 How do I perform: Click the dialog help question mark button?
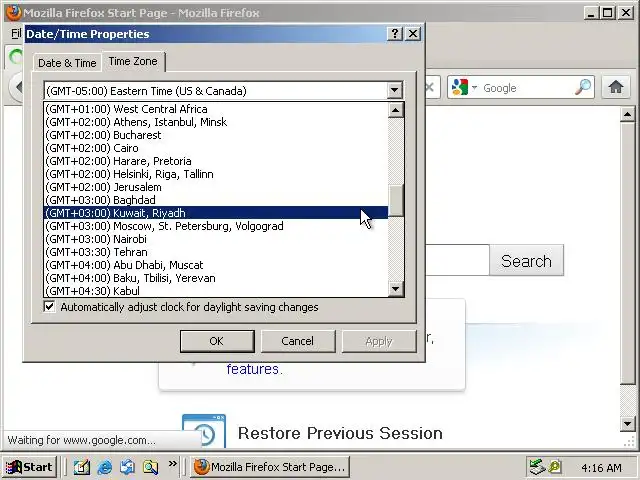tap(395, 33)
